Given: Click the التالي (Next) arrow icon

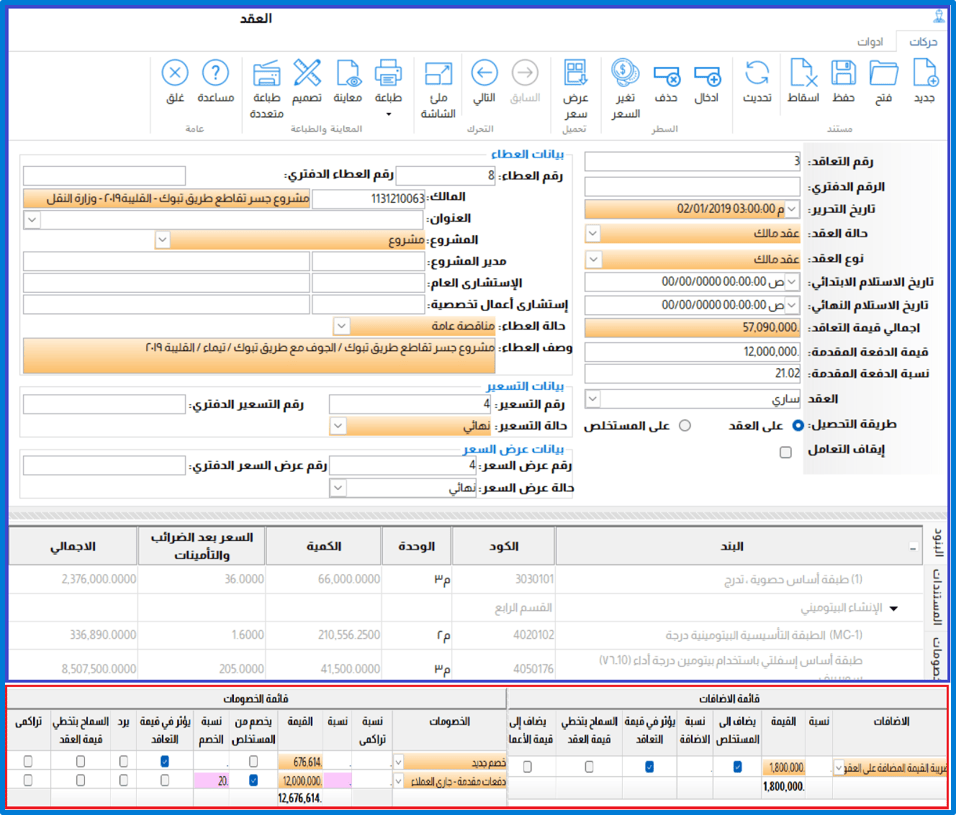Looking at the screenshot, I should coord(484,73).
